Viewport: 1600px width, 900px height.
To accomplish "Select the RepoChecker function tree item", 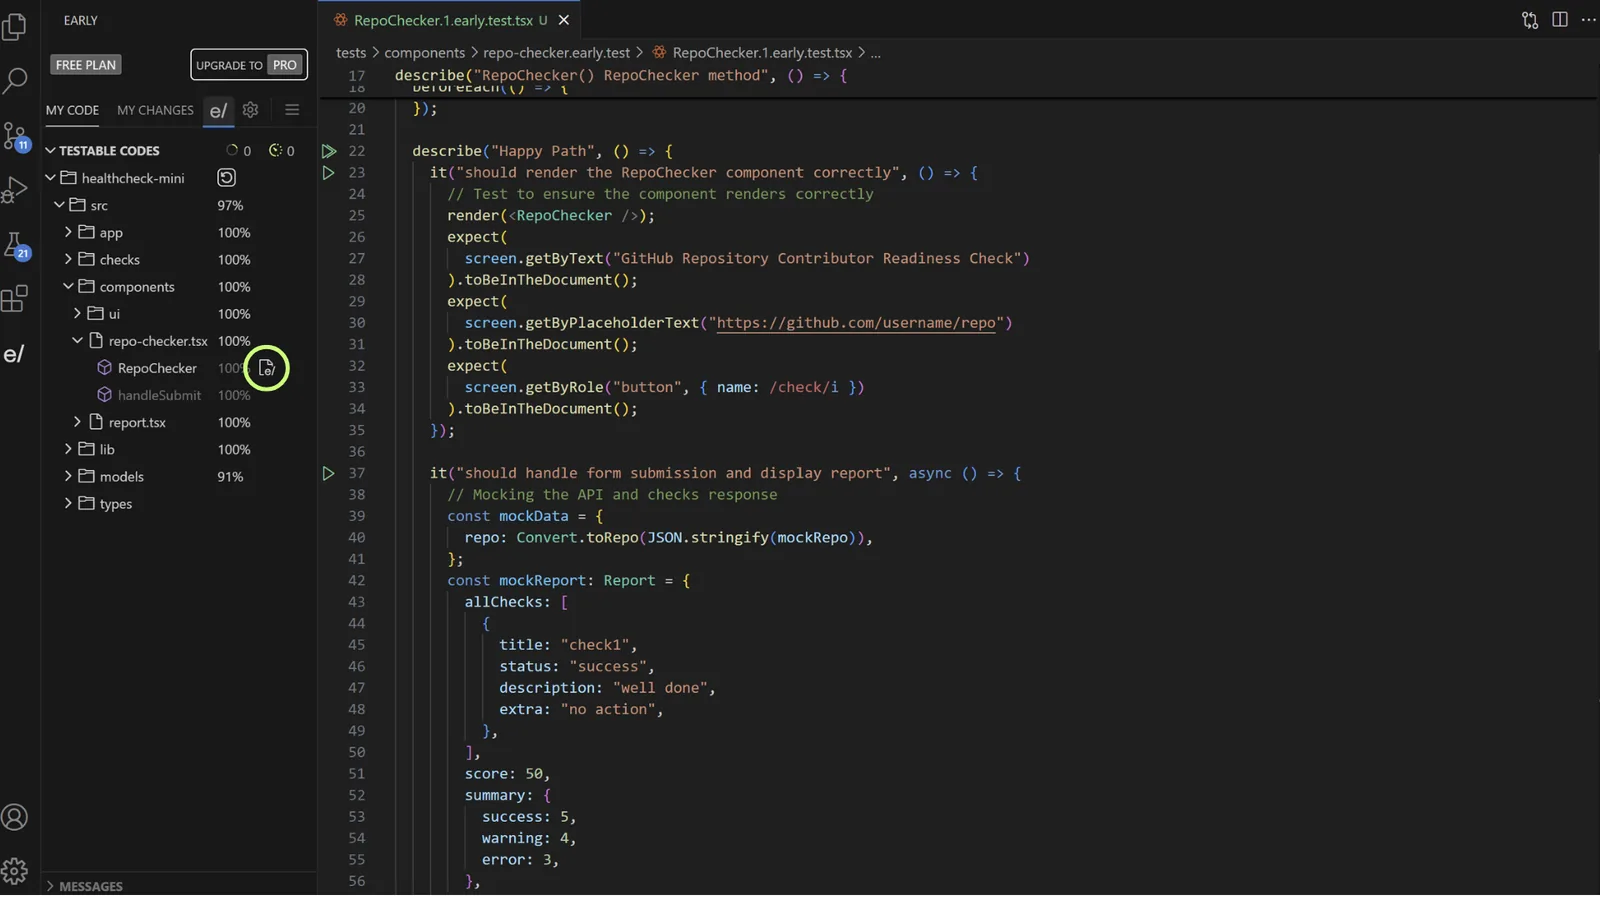I will pos(157,368).
